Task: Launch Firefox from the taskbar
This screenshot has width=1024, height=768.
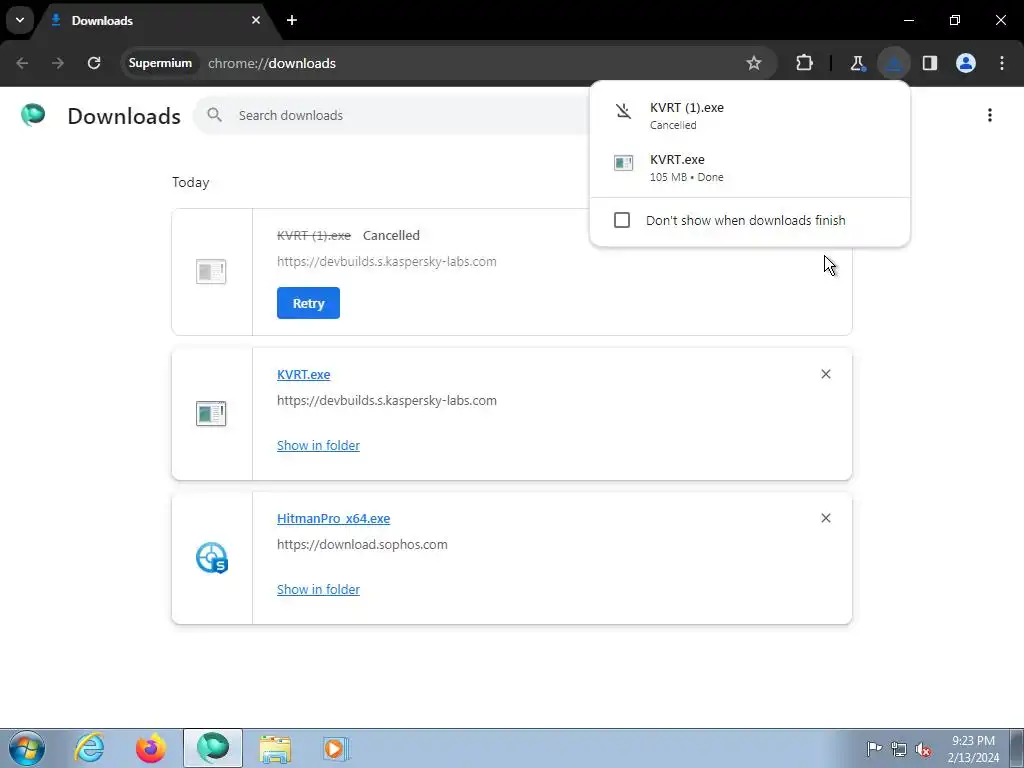Action: pyautogui.click(x=151, y=748)
